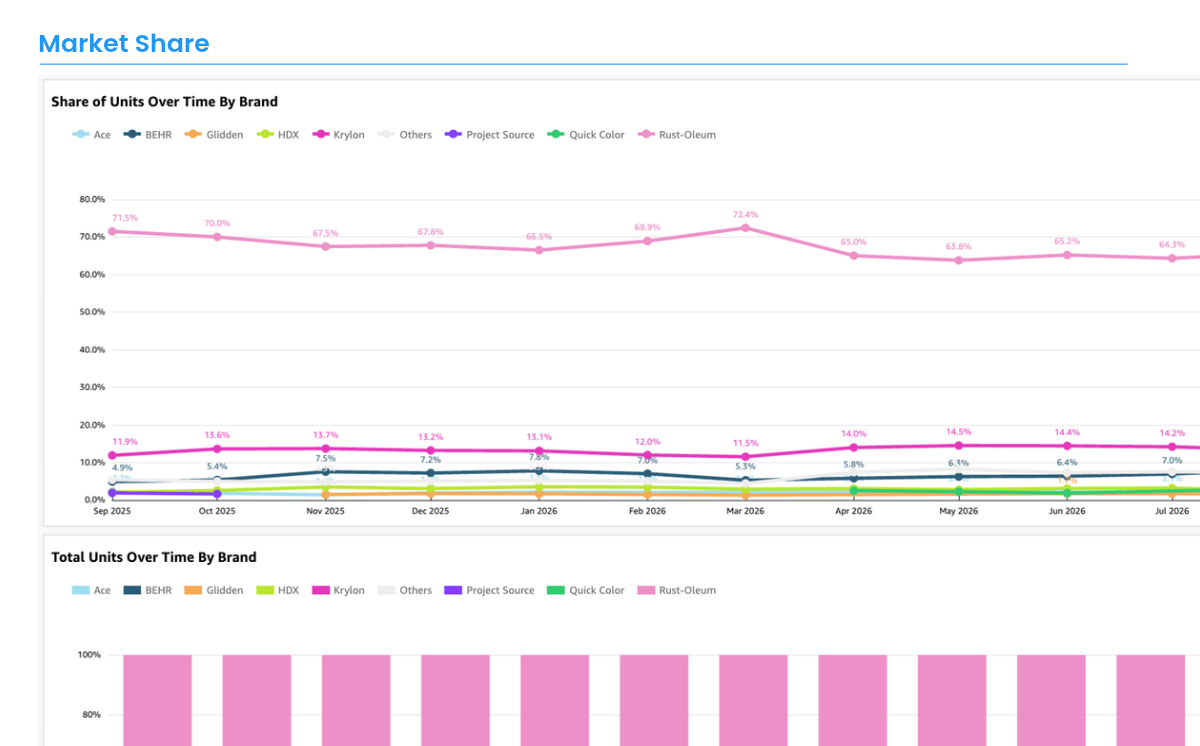The image size is (1200, 746).
Task: Click the 14.5% Krylon value label
Action: [x=959, y=432]
